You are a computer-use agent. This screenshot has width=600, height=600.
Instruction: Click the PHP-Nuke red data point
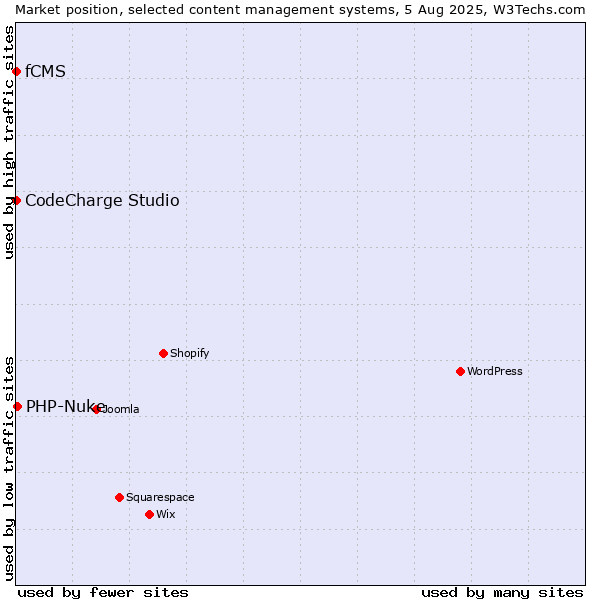point(17,406)
